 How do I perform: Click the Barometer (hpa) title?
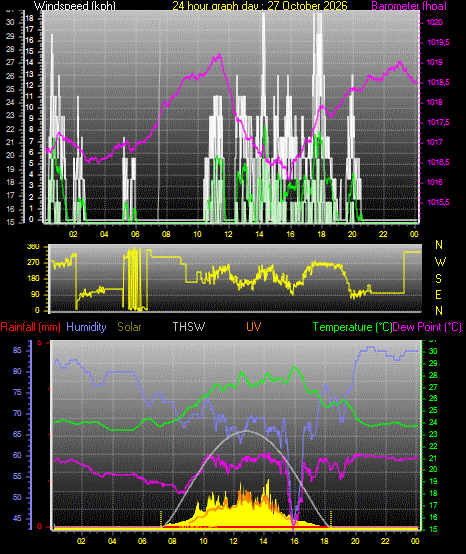point(409,5)
